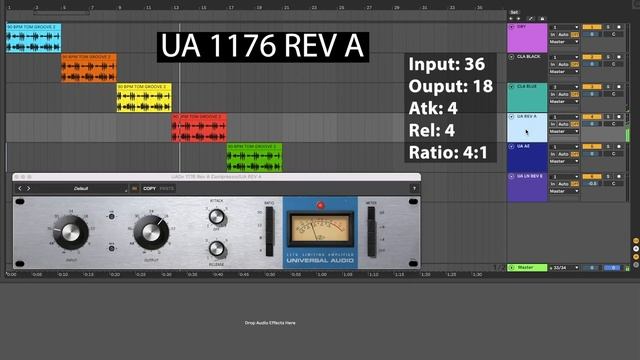Toggle the CLA BLACK track activator
The width and height of the screenshot is (640, 360).
click(592, 57)
